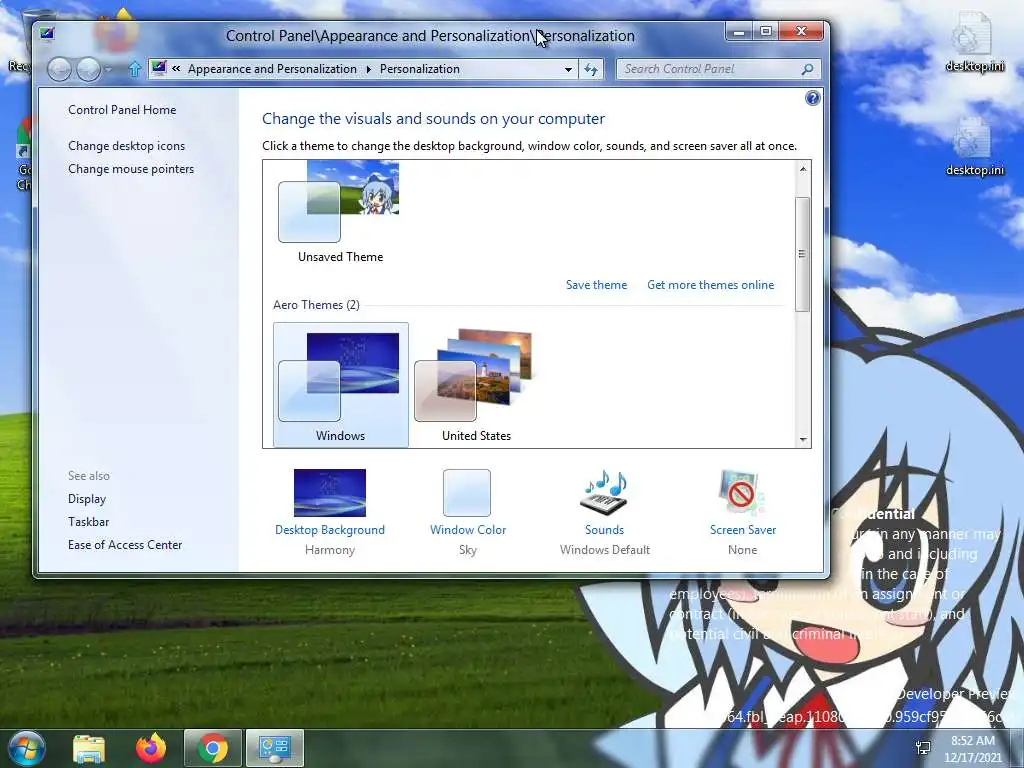Open the clock showing 8:52 AM
The width and height of the screenshot is (1024, 768).
click(972, 748)
